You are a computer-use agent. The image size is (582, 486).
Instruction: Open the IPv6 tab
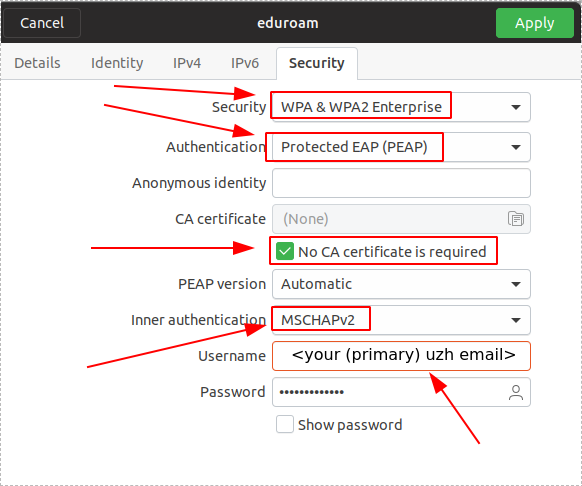(245, 63)
